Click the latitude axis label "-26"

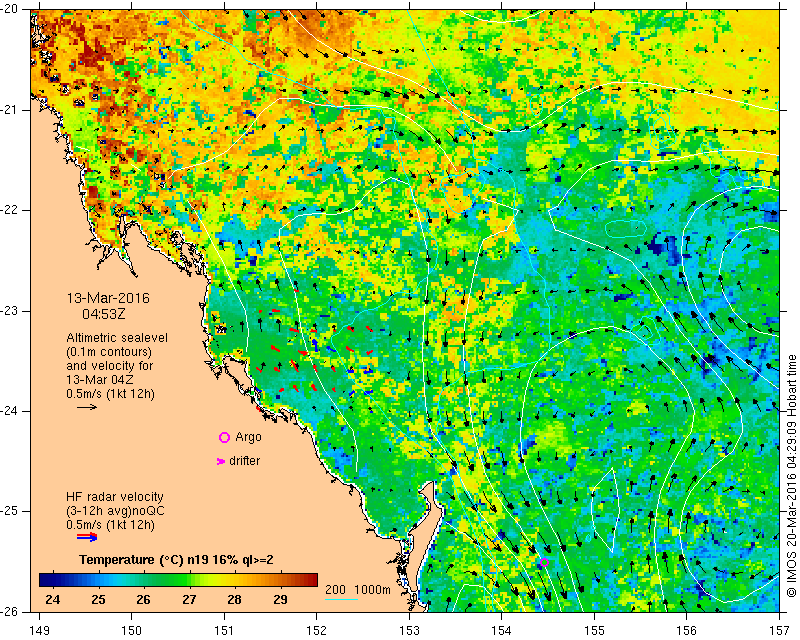pos(9,611)
